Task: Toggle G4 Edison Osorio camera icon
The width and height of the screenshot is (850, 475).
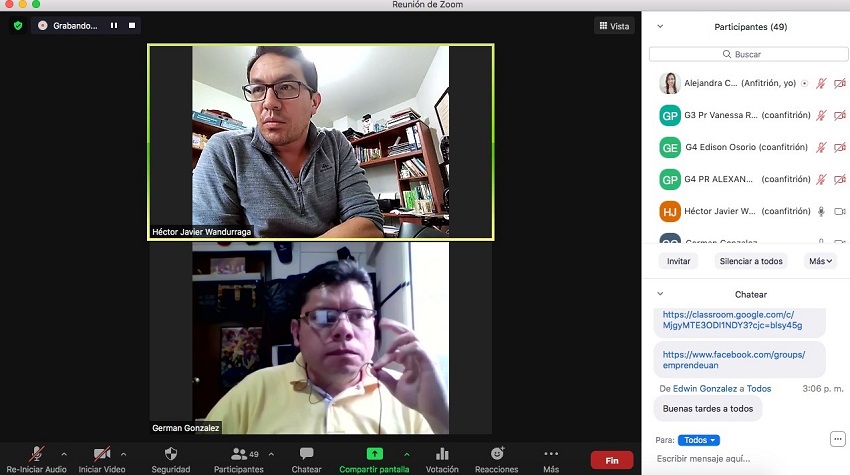Action: pos(840,147)
